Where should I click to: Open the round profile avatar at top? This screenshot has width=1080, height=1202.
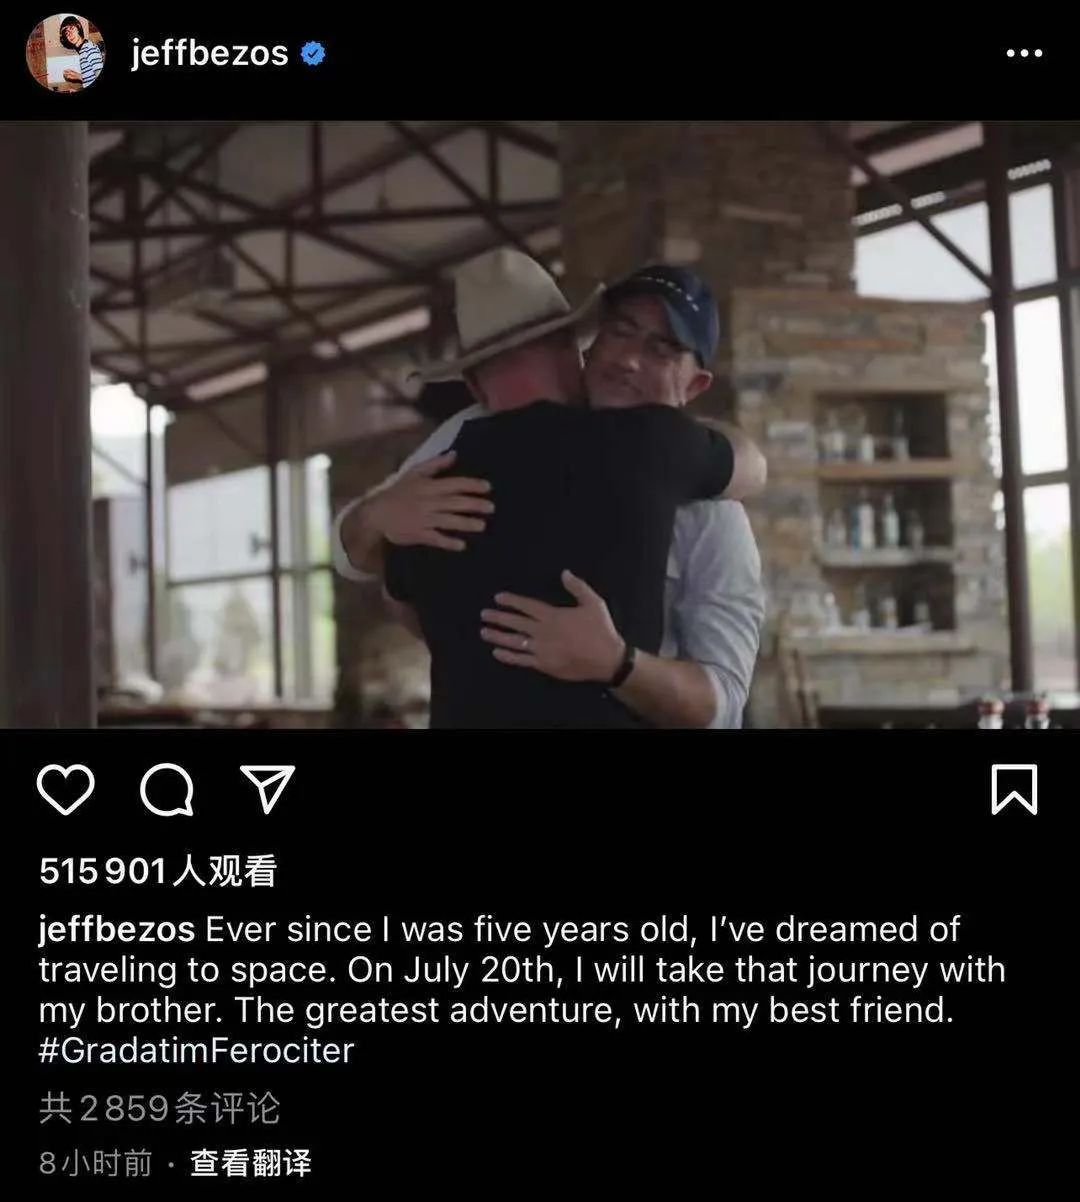point(65,53)
